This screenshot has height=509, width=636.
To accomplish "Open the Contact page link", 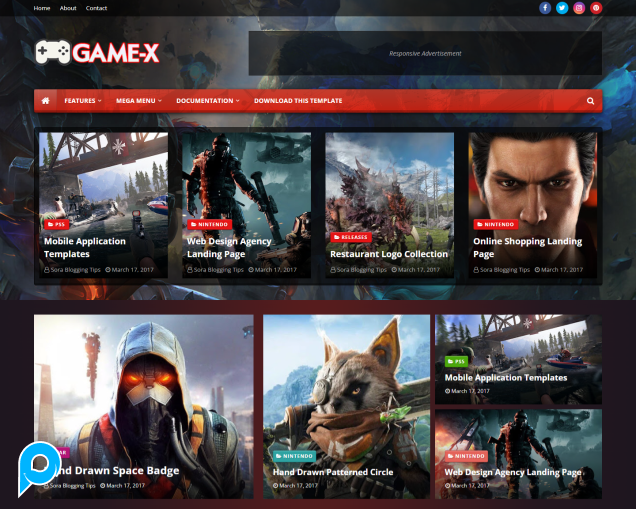I will pos(96,8).
